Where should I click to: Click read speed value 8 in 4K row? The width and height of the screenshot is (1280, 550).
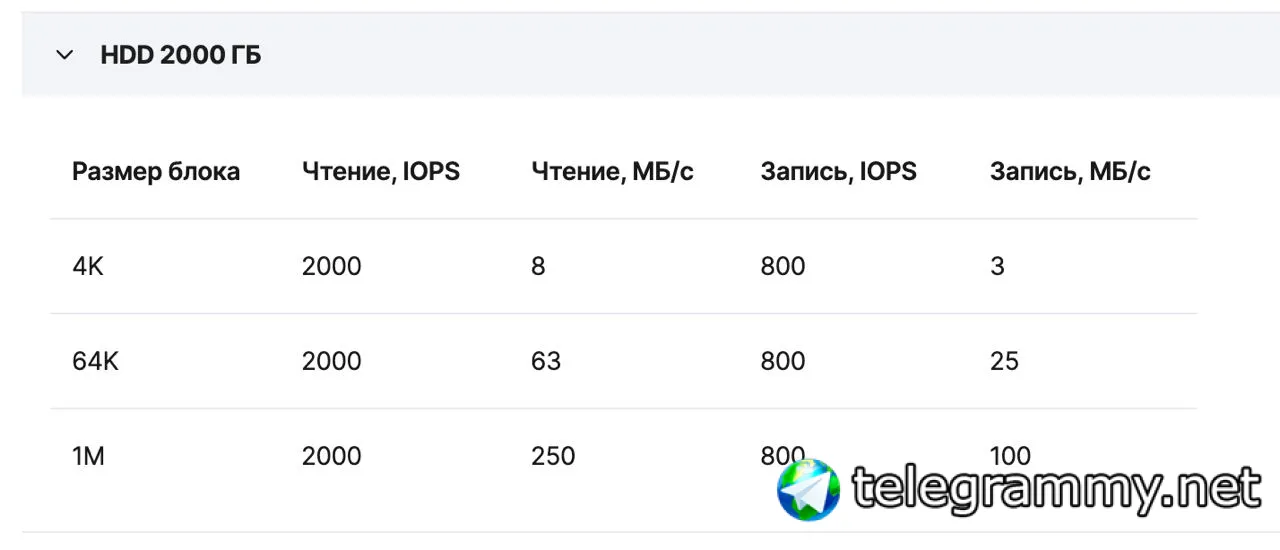(539, 267)
